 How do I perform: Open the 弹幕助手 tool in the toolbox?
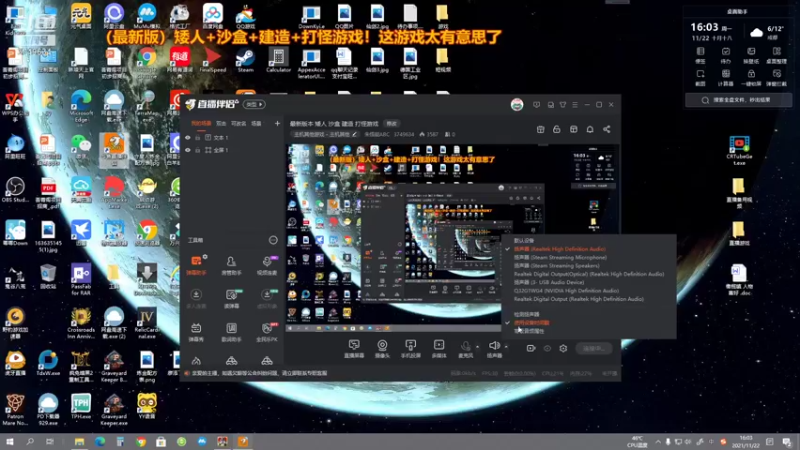coord(196,266)
